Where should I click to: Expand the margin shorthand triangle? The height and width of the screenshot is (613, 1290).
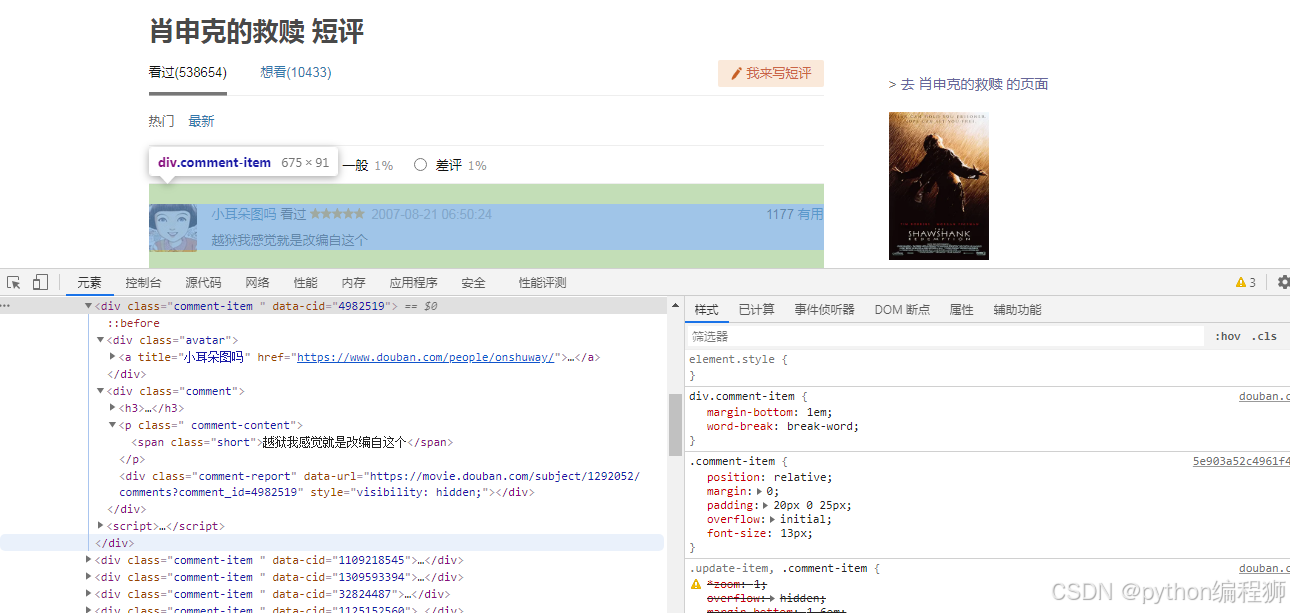[759, 491]
